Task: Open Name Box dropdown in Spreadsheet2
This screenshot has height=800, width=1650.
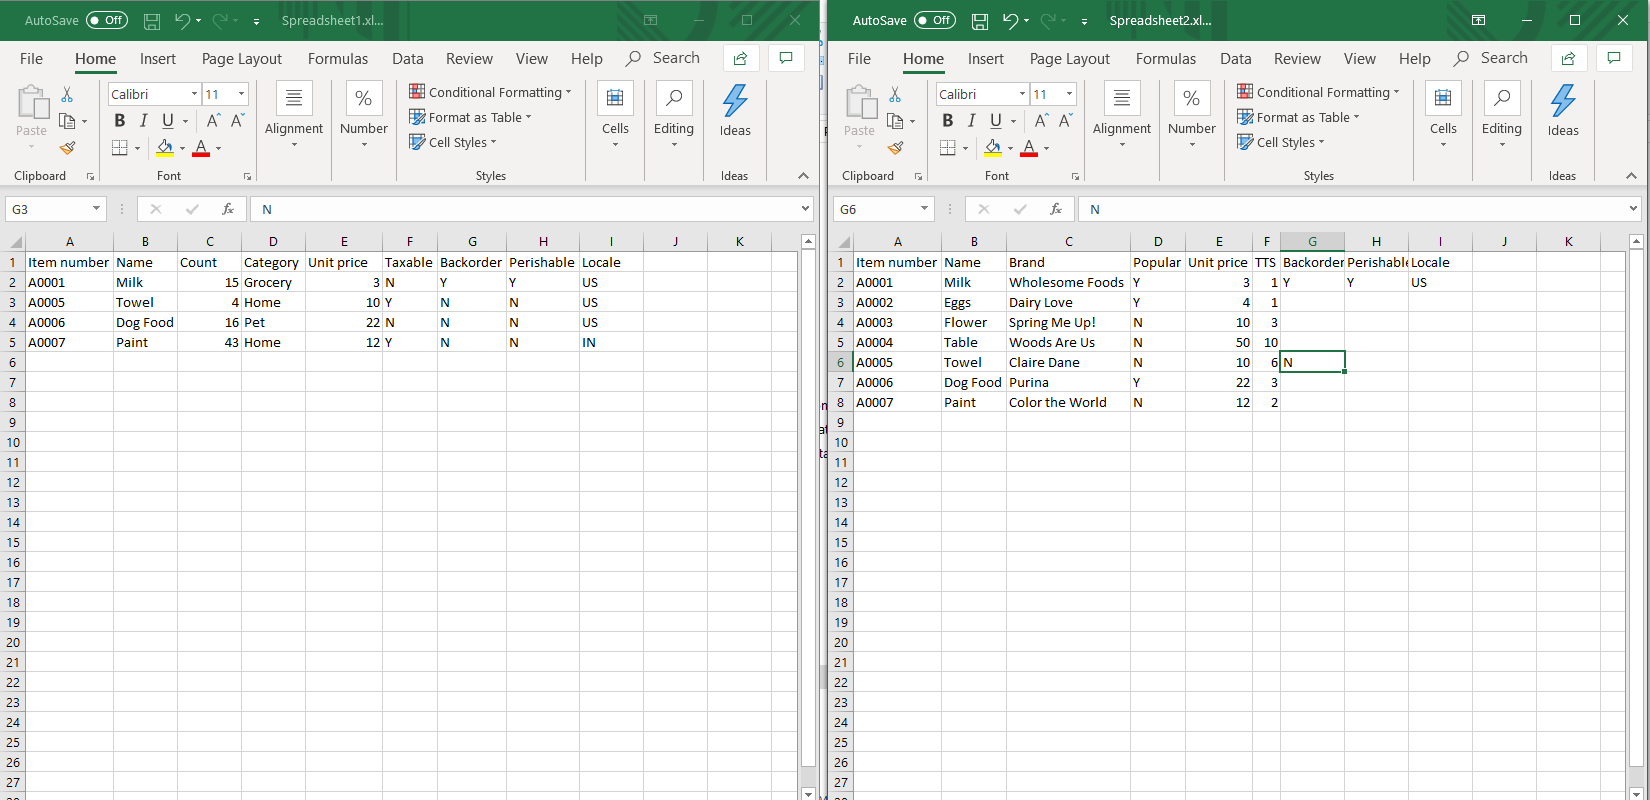Action: click(924, 209)
